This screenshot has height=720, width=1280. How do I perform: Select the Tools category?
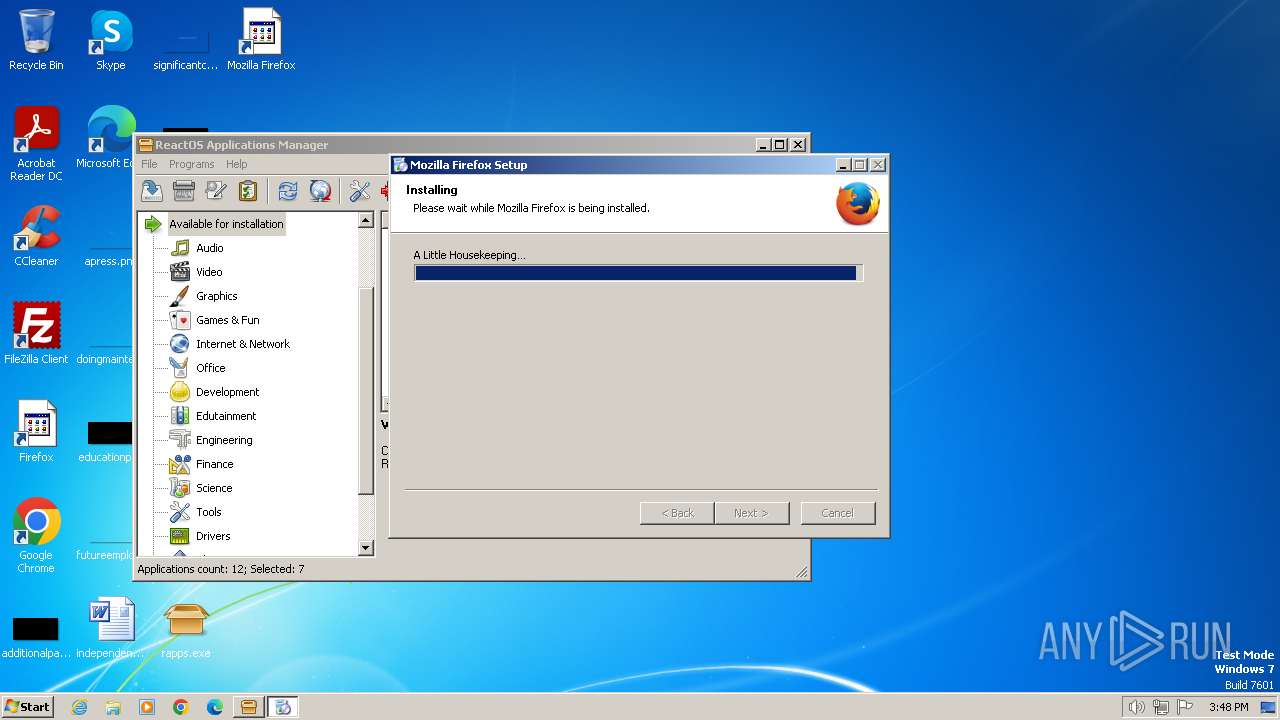(x=208, y=512)
